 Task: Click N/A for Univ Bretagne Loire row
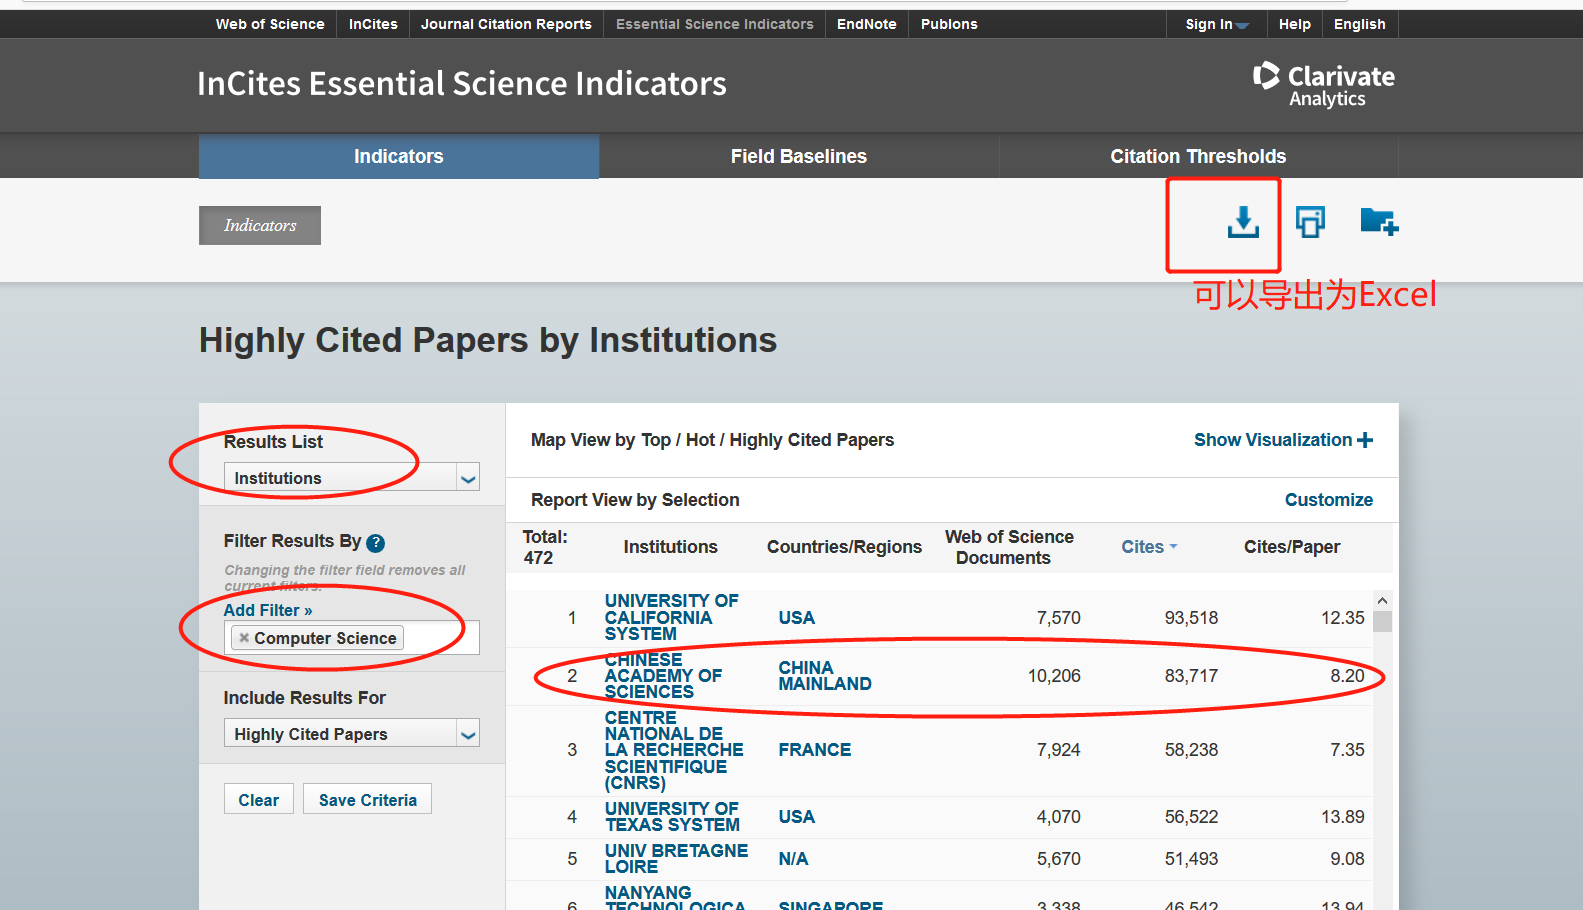[793, 859]
